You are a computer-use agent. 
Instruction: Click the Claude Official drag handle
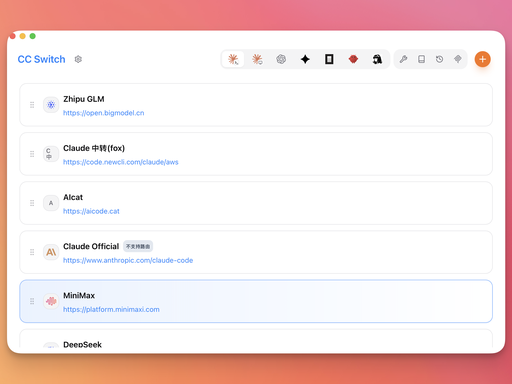[32, 252]
